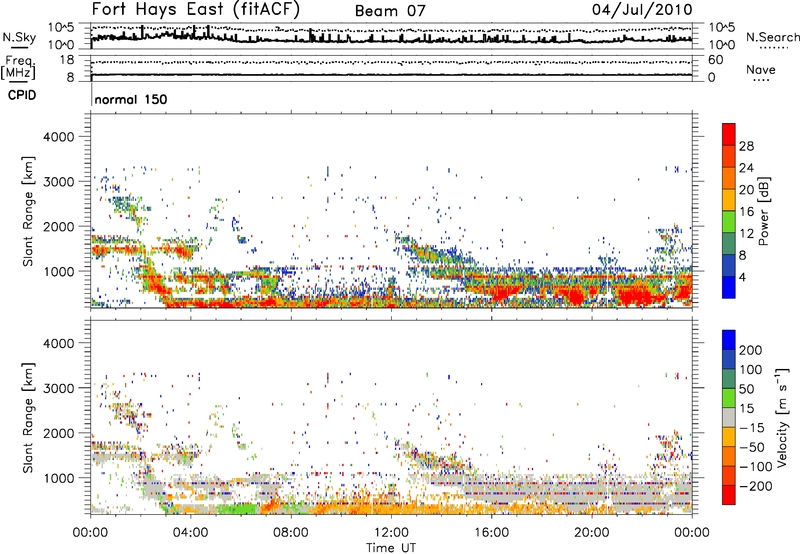Click '3000' tick on the power panel
Viewport: 800px width, 554px height.
coord(58,182)
